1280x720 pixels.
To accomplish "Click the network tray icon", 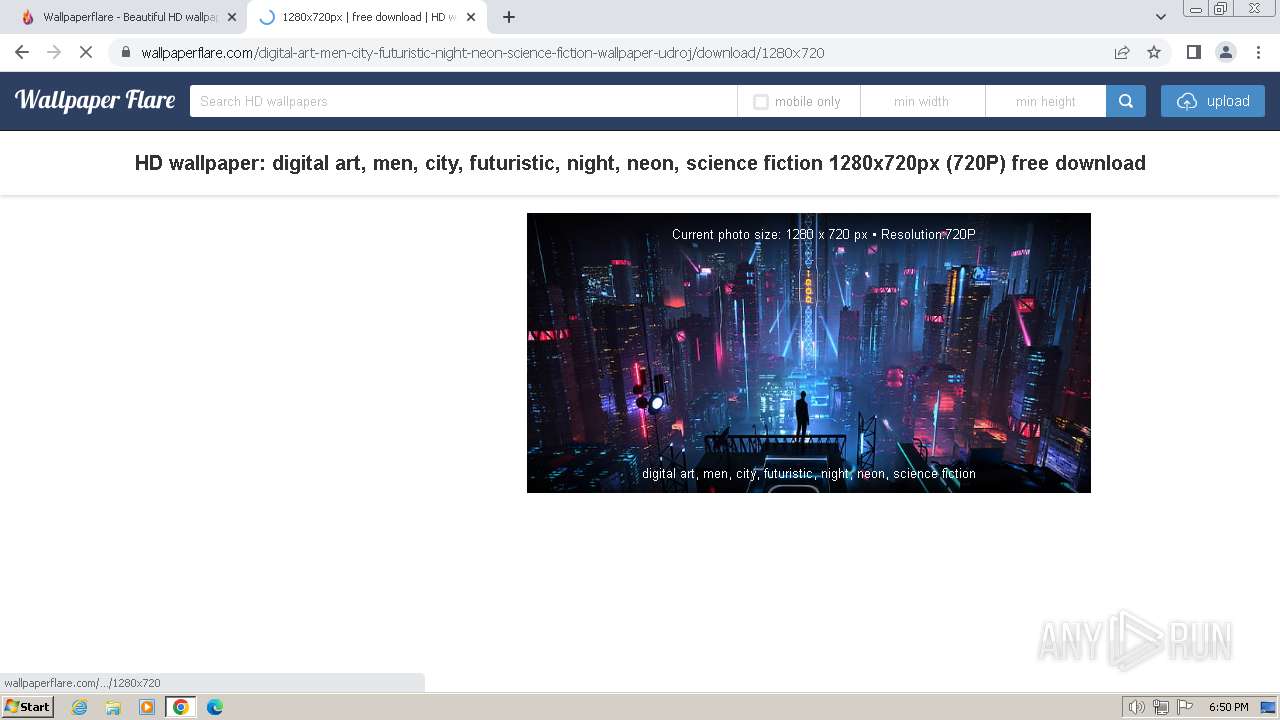I will pyautogui.click(x=1161, y=707).
